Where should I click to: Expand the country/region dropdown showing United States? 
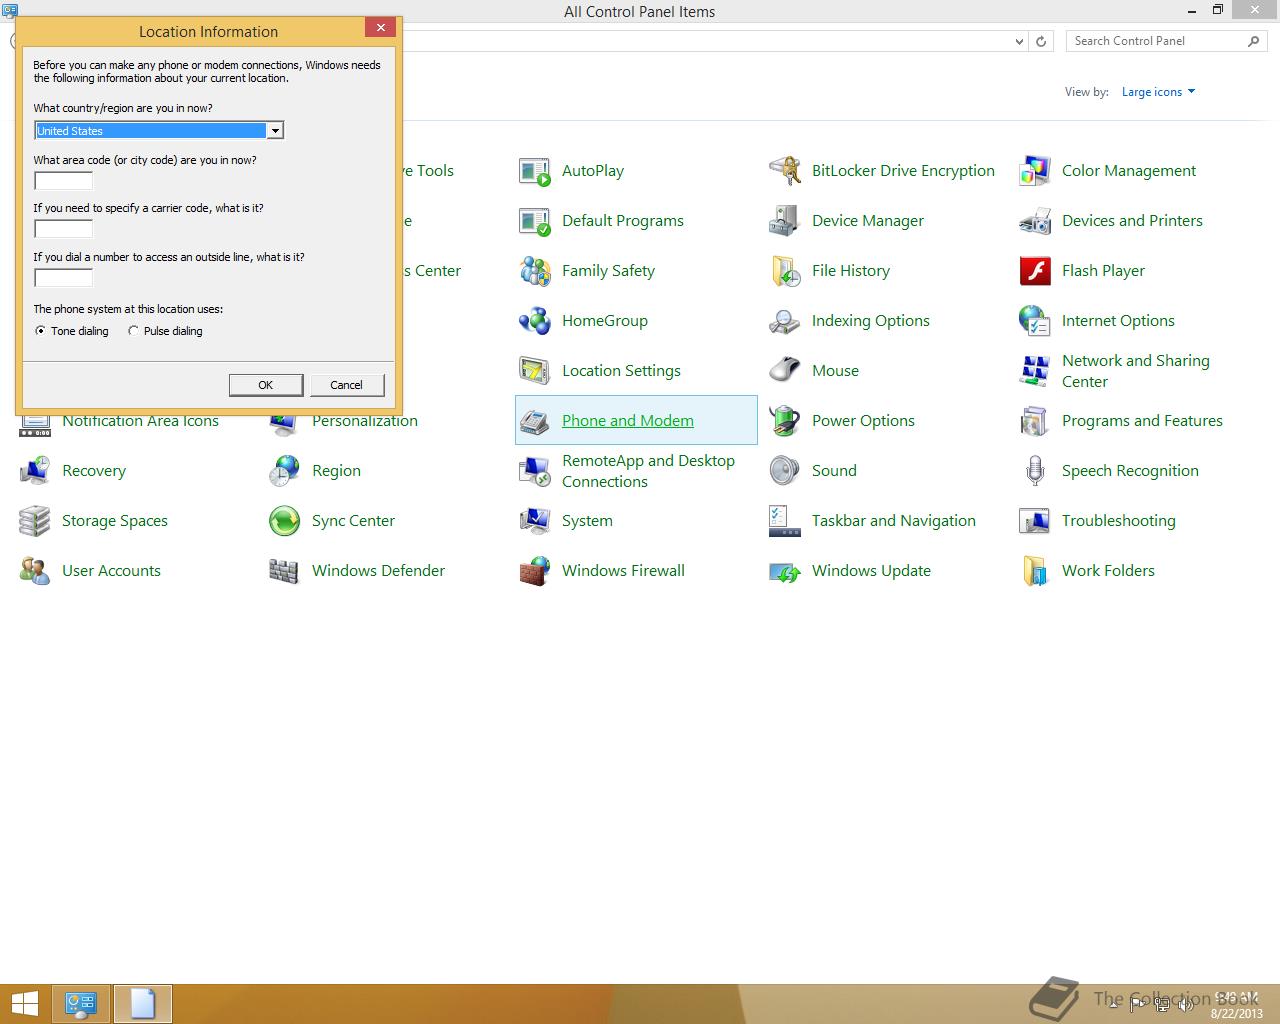(x=274, y=131)
